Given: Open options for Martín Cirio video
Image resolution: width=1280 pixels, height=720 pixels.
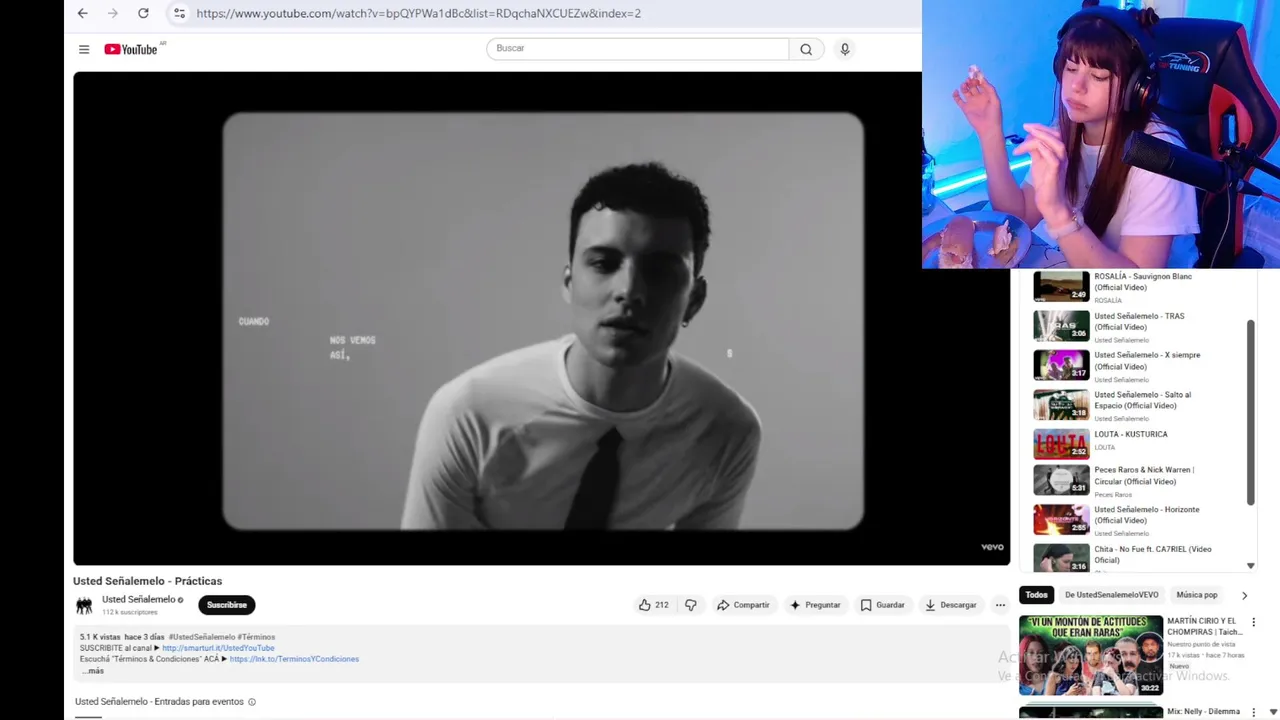Looking at the screenshot, I should click(1253, 622).
